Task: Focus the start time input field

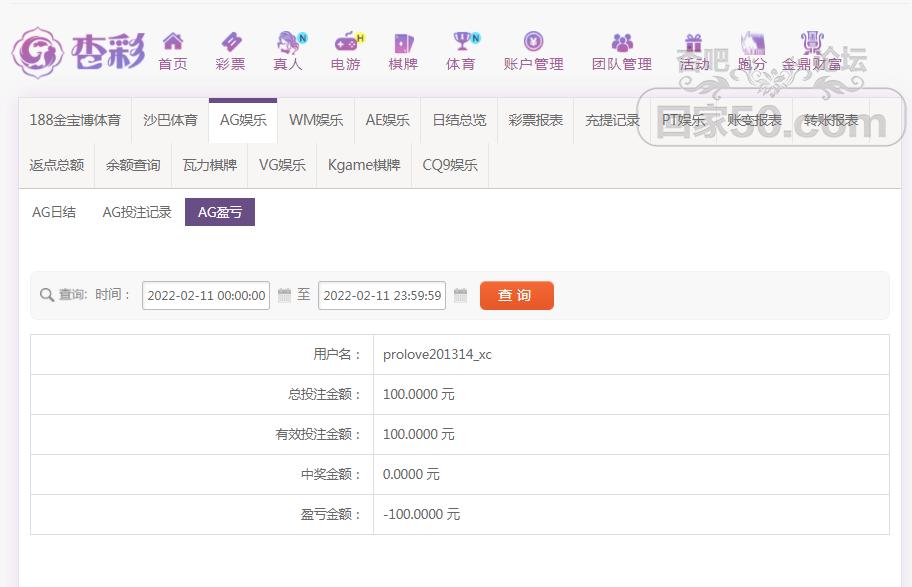Action: point(206,296)
